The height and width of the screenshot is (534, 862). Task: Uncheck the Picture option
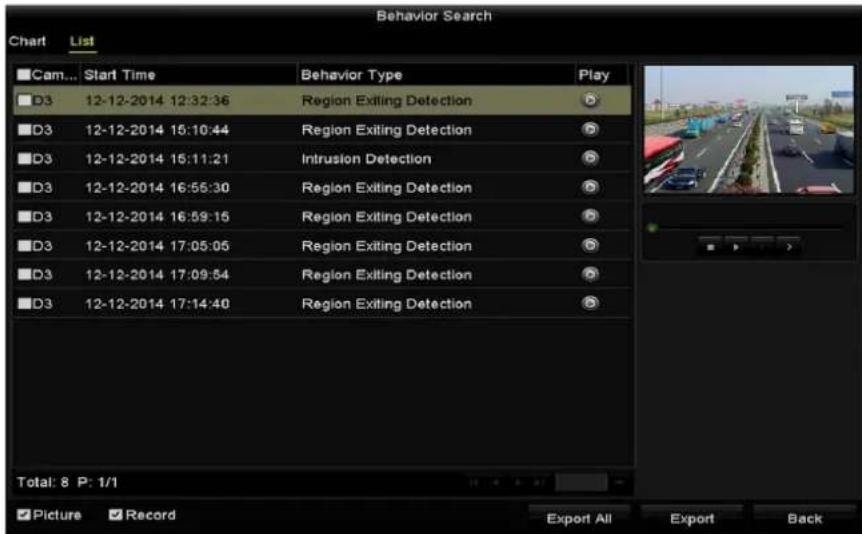(x=23, y=515)
